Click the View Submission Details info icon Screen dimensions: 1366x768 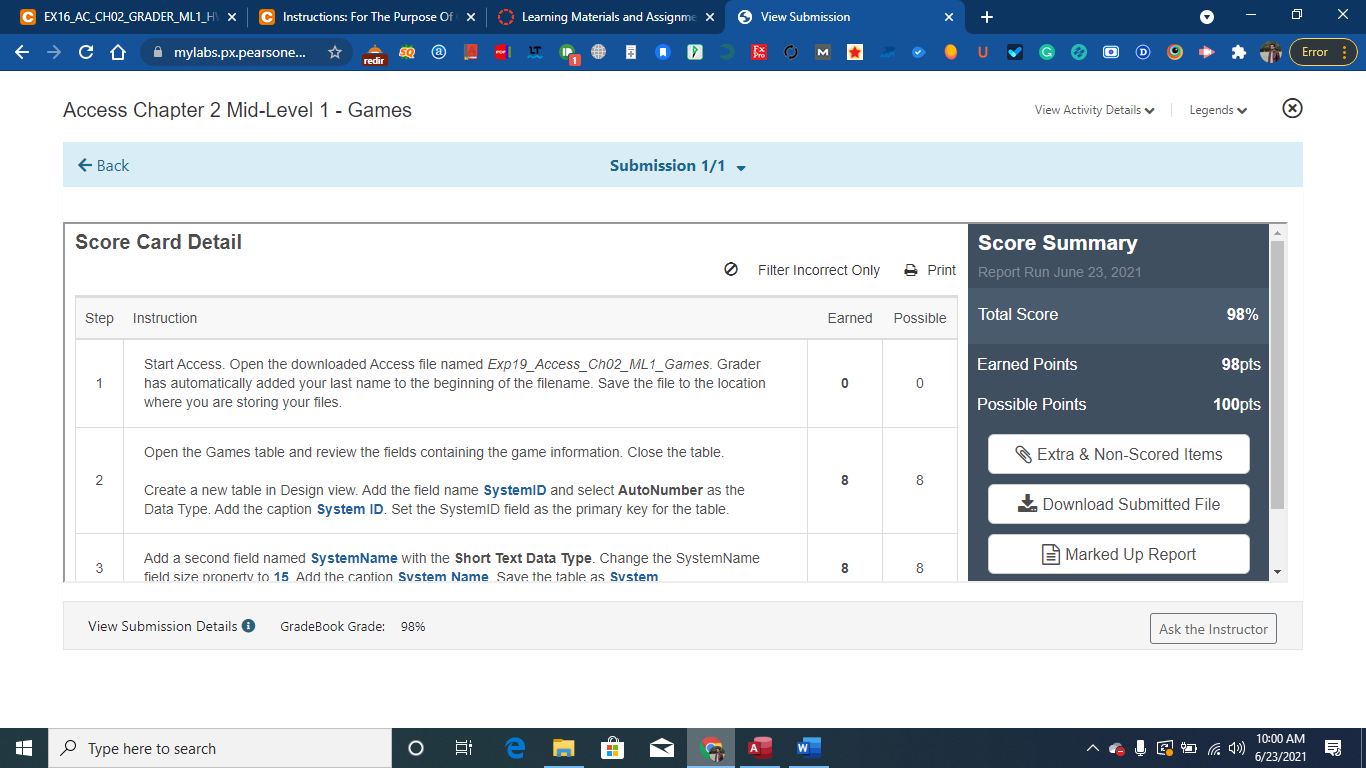(x=249, y=626)
